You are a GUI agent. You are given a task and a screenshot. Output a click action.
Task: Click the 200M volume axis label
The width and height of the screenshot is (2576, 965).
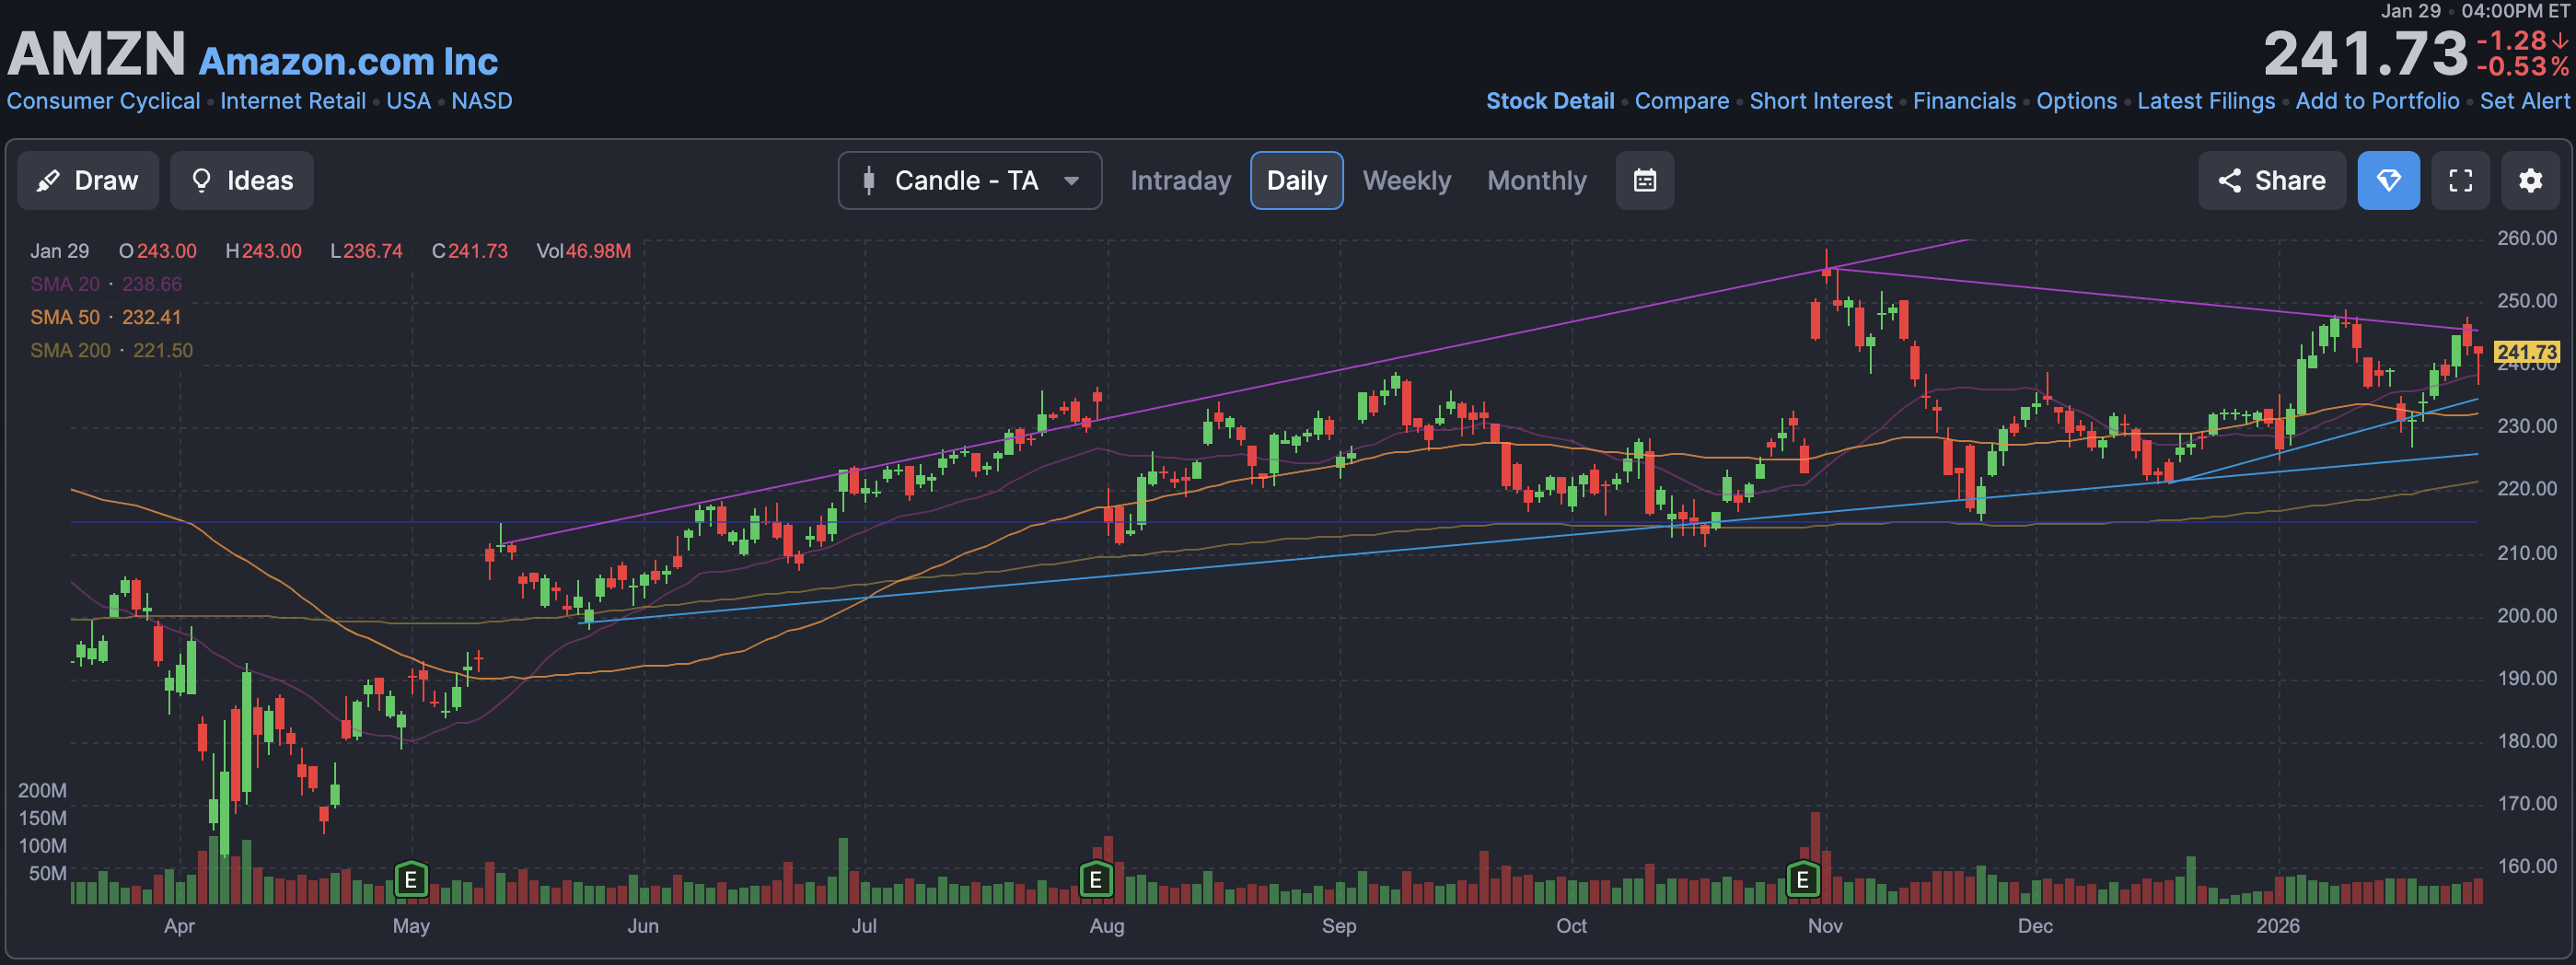point(42,790)
